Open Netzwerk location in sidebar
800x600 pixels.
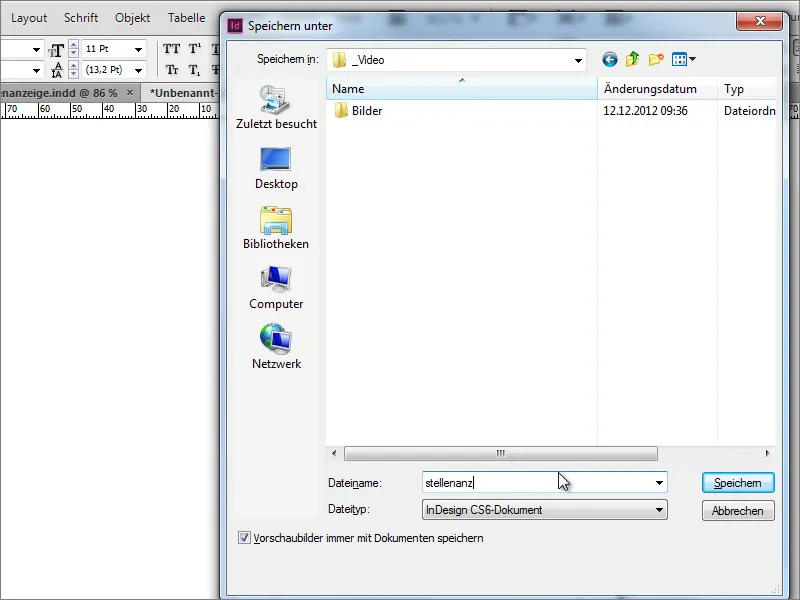pos(276,347)
